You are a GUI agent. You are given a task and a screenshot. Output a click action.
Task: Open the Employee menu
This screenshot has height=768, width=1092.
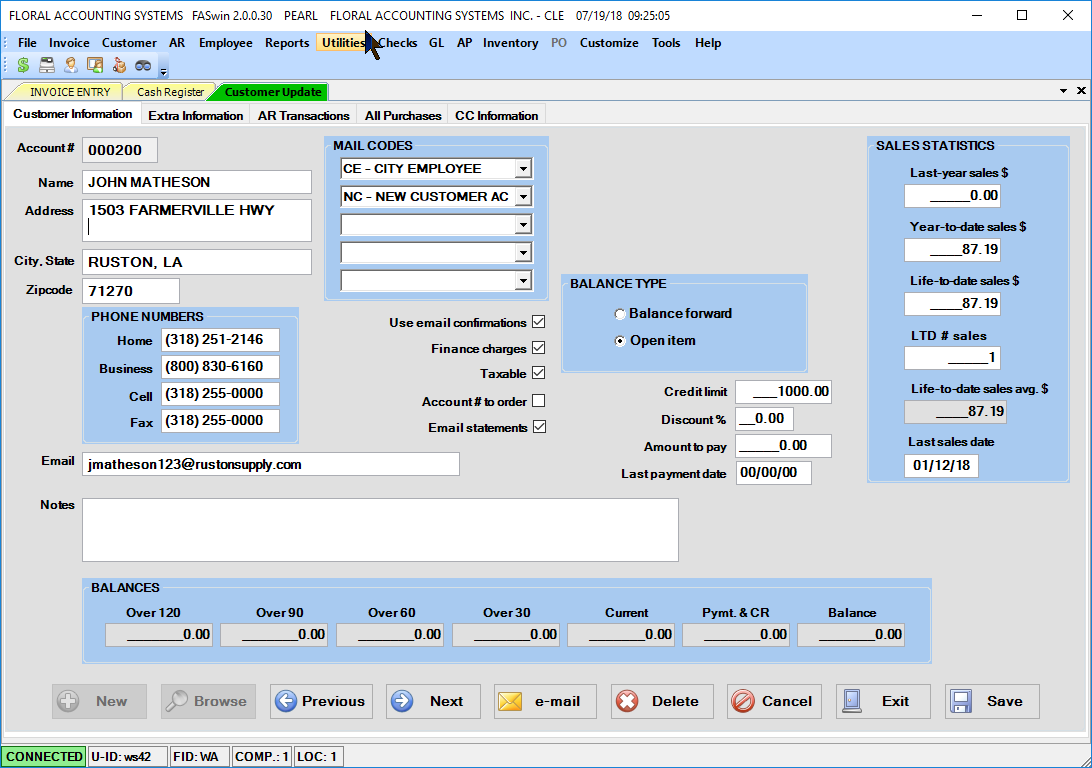pyautogui.click(x=226, y=42)
